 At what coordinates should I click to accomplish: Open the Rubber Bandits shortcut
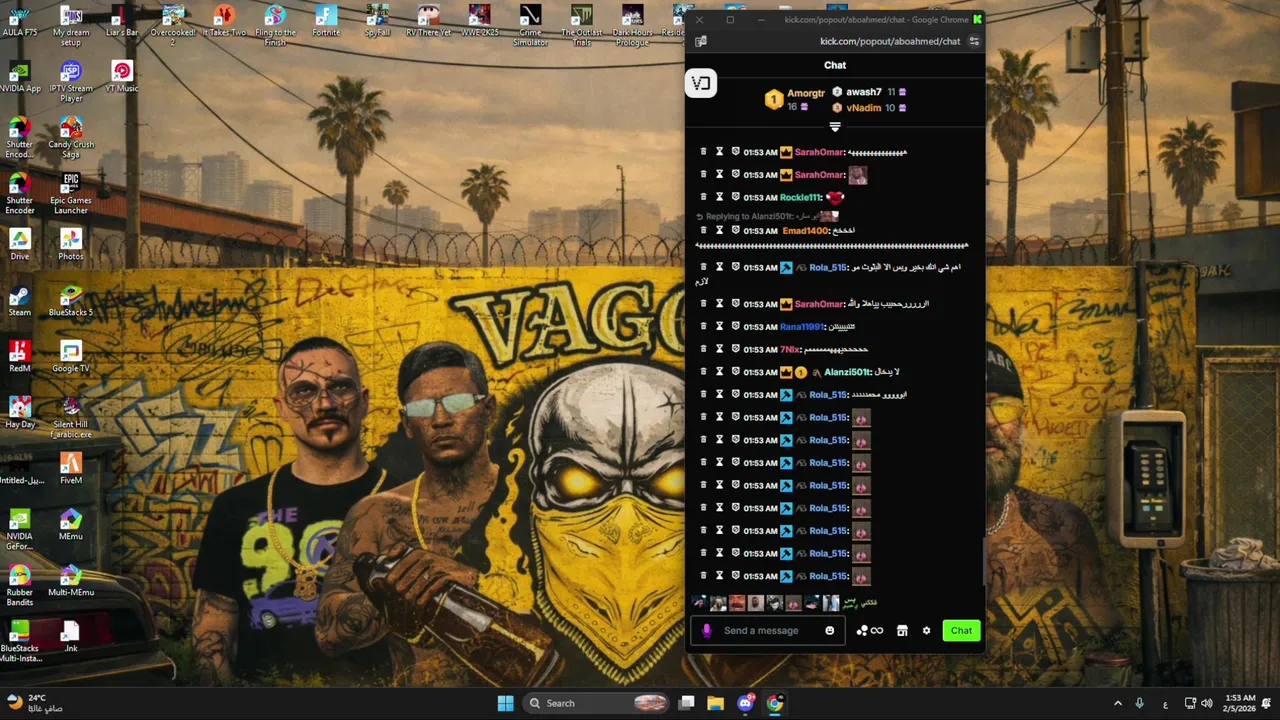pyautogui.click(x=19, y=586)
